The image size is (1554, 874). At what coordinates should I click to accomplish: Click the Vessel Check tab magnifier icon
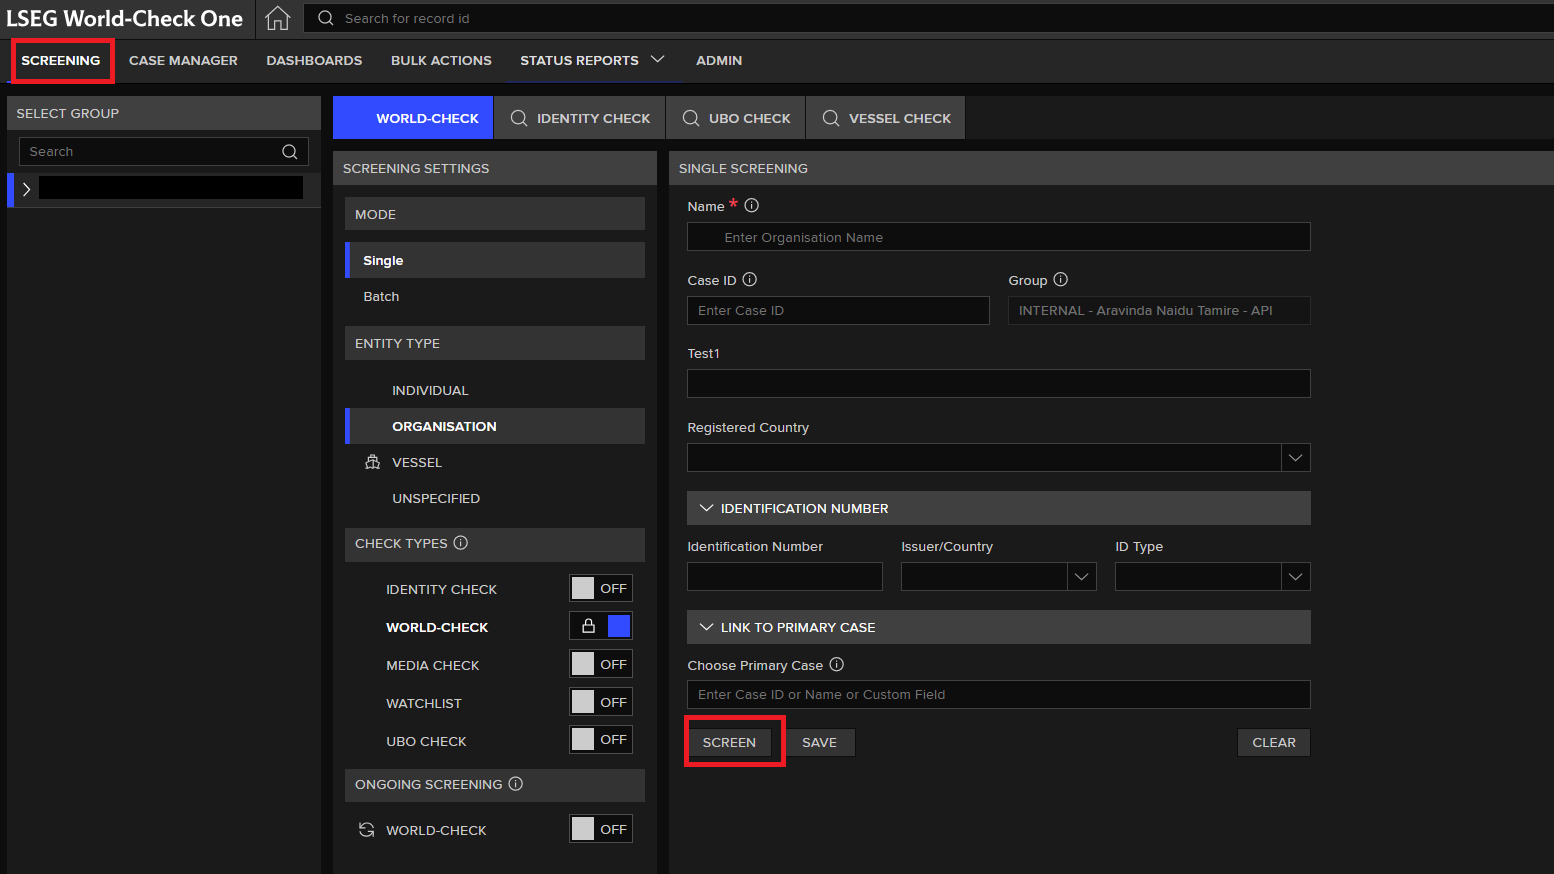coord(831,118)
